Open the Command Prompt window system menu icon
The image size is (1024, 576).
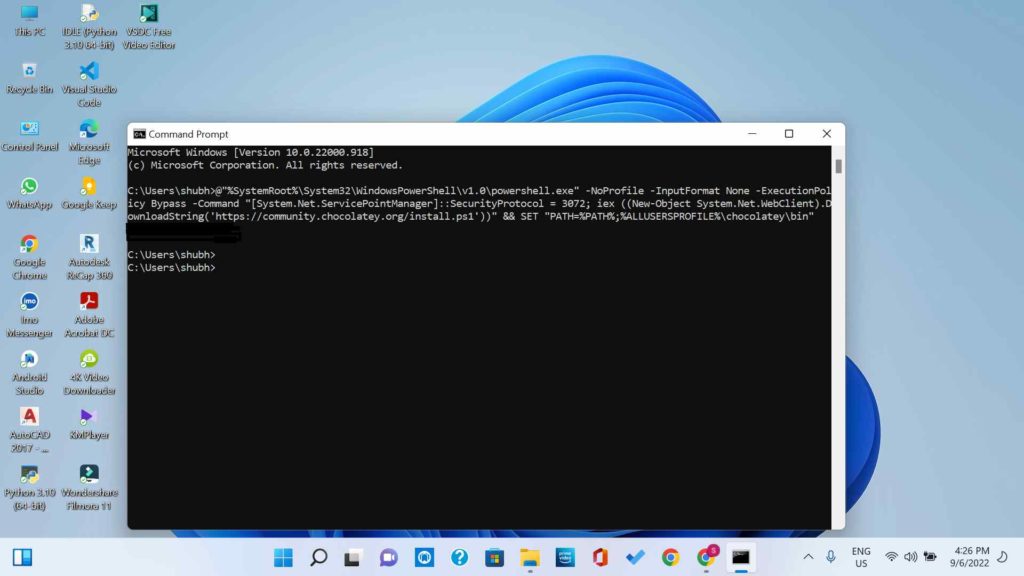(139, 134)
